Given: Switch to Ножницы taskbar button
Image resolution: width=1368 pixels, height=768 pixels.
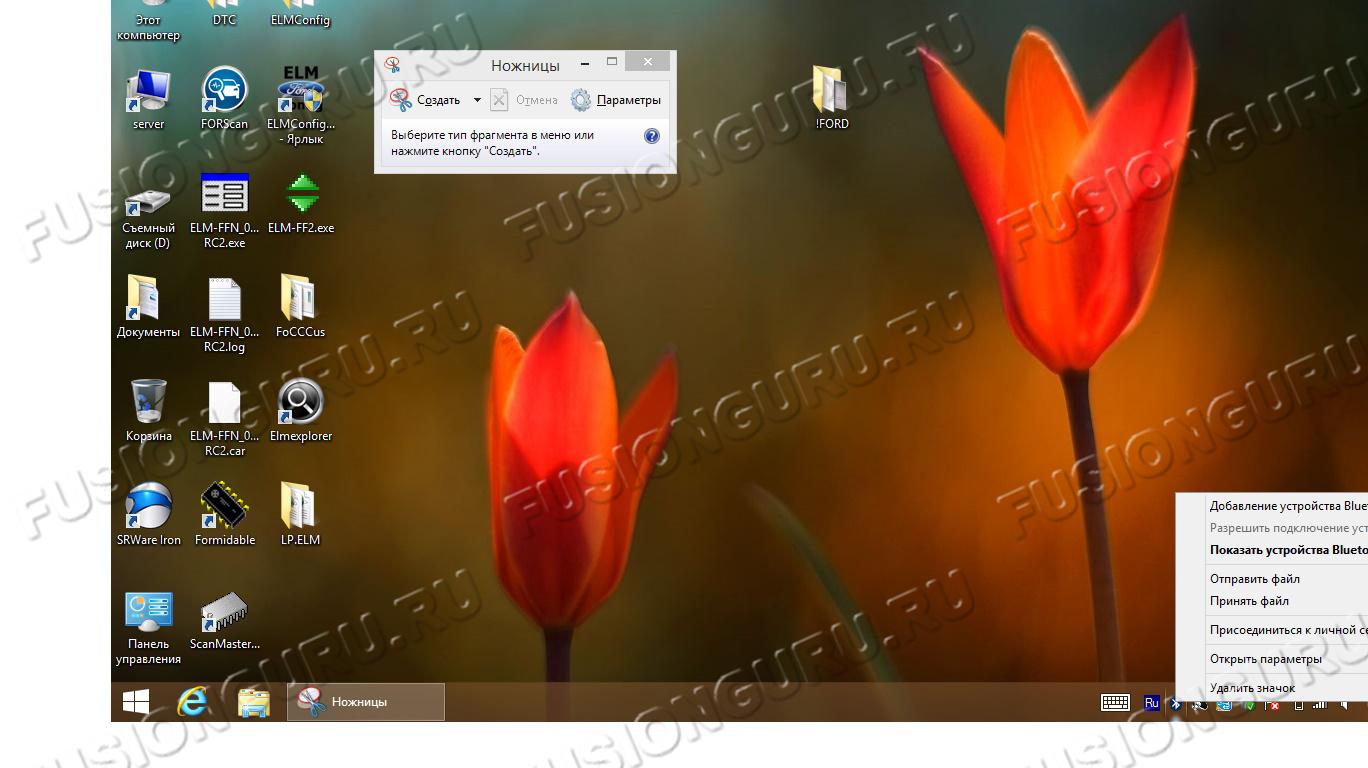Looking at the screenshot, I should tap(366, 702).
